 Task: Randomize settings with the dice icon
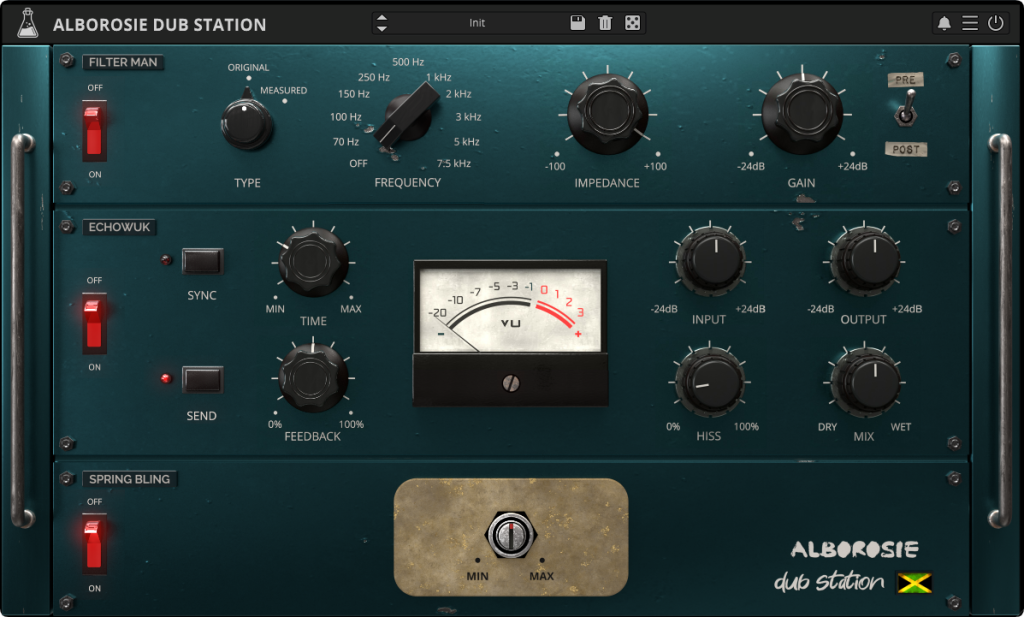632,23
